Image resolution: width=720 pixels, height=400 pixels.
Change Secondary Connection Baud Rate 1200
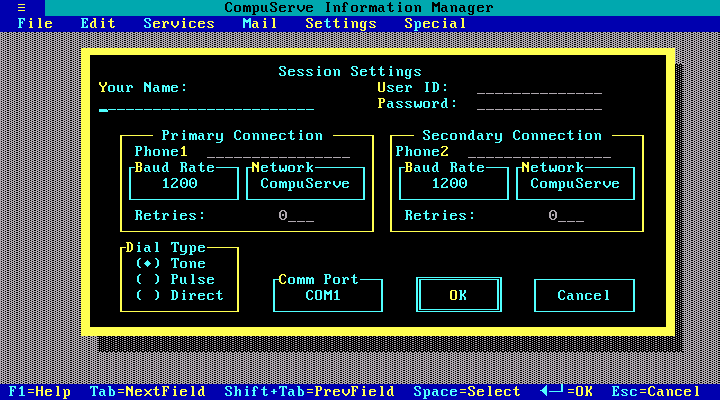454,183
